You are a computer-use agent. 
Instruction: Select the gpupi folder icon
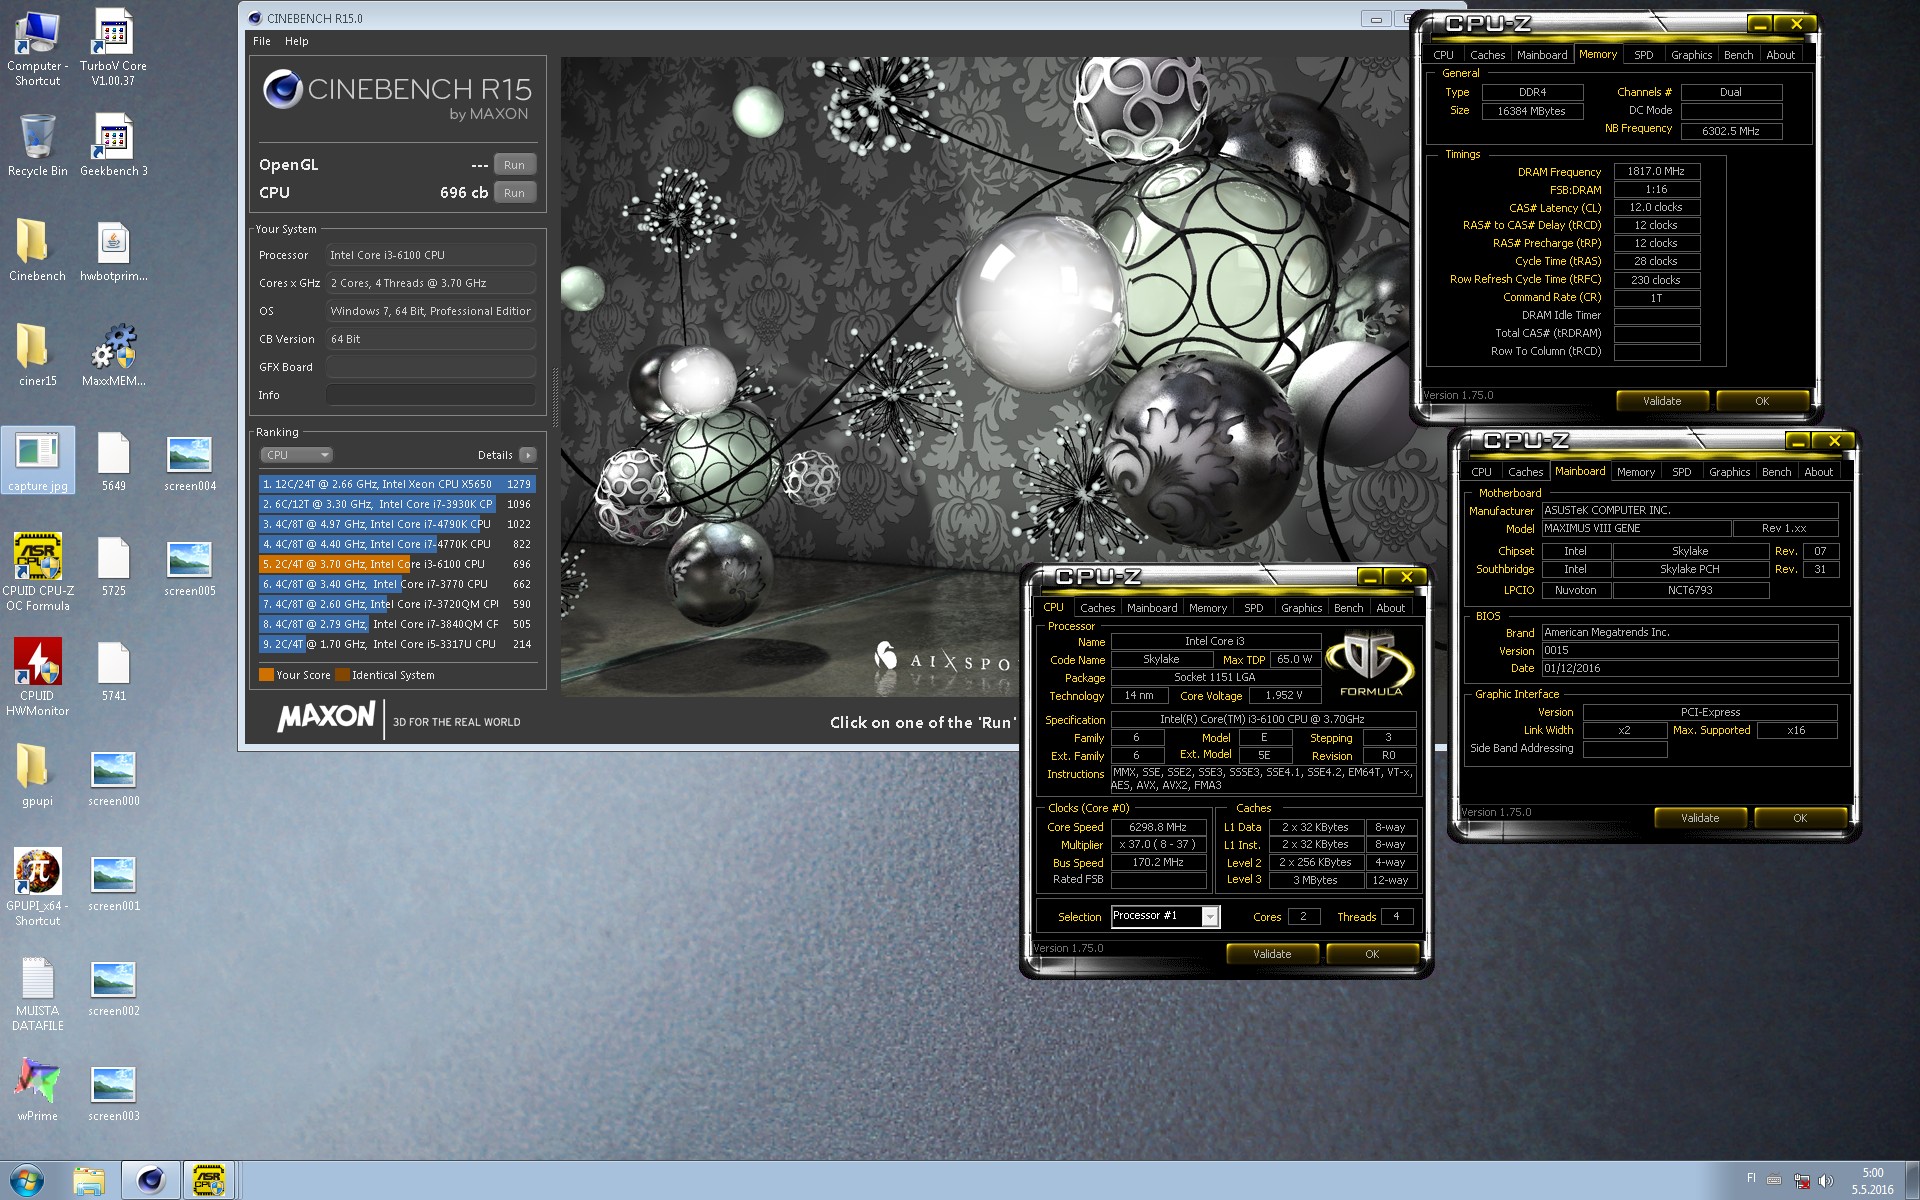(37, 775)
